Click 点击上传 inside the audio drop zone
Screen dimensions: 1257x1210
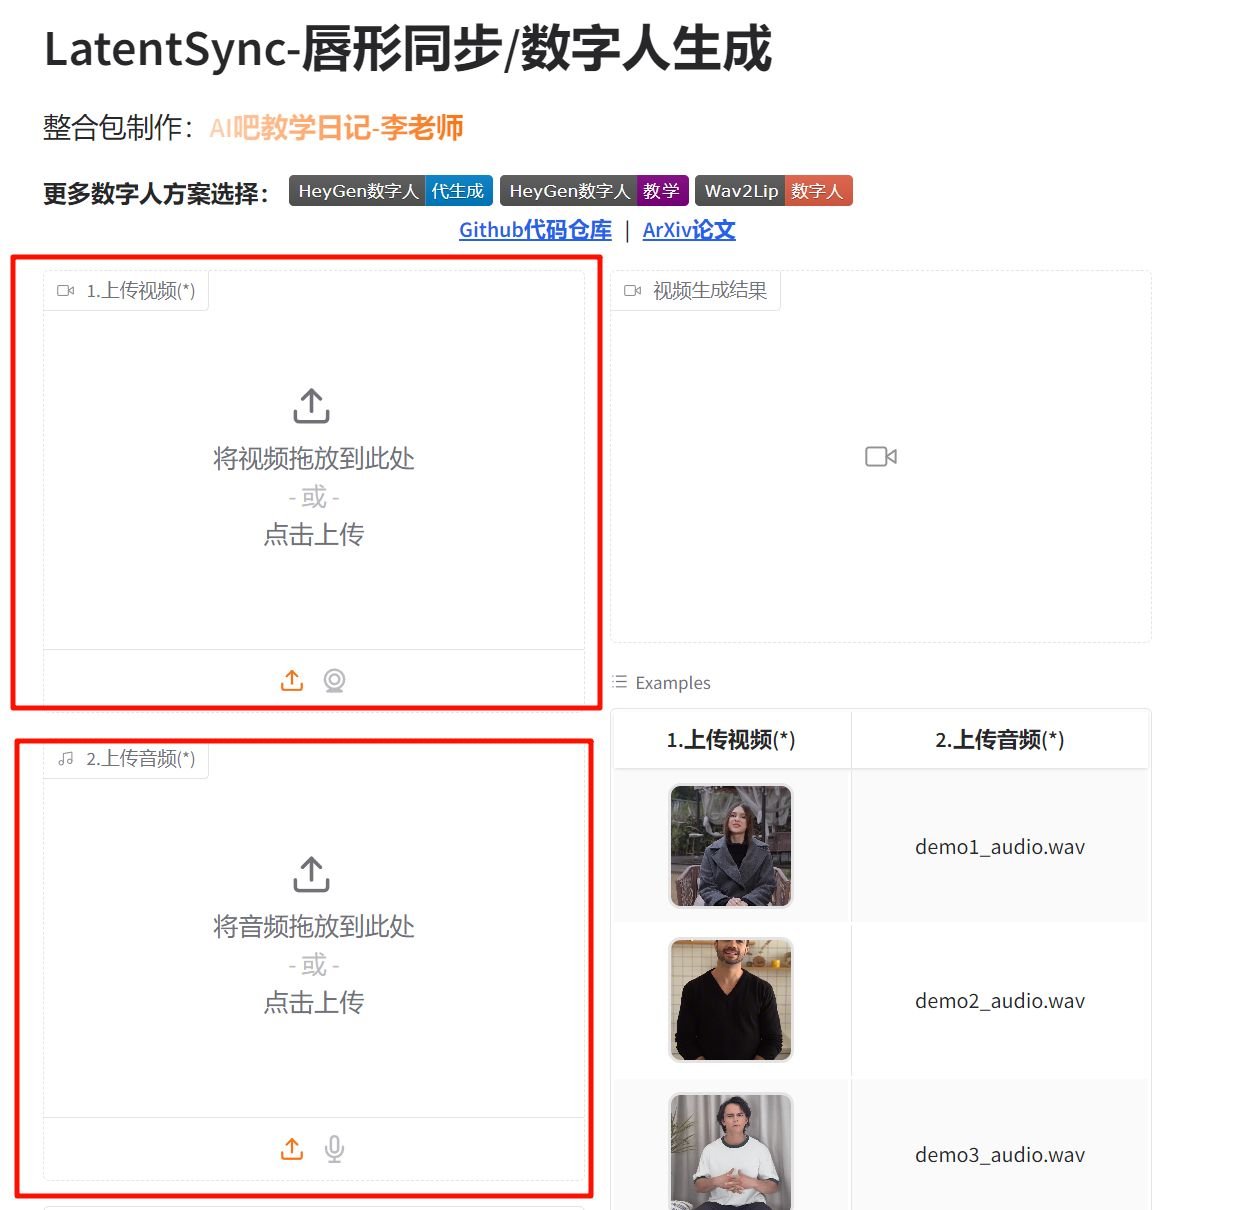tap(312, 1002)
